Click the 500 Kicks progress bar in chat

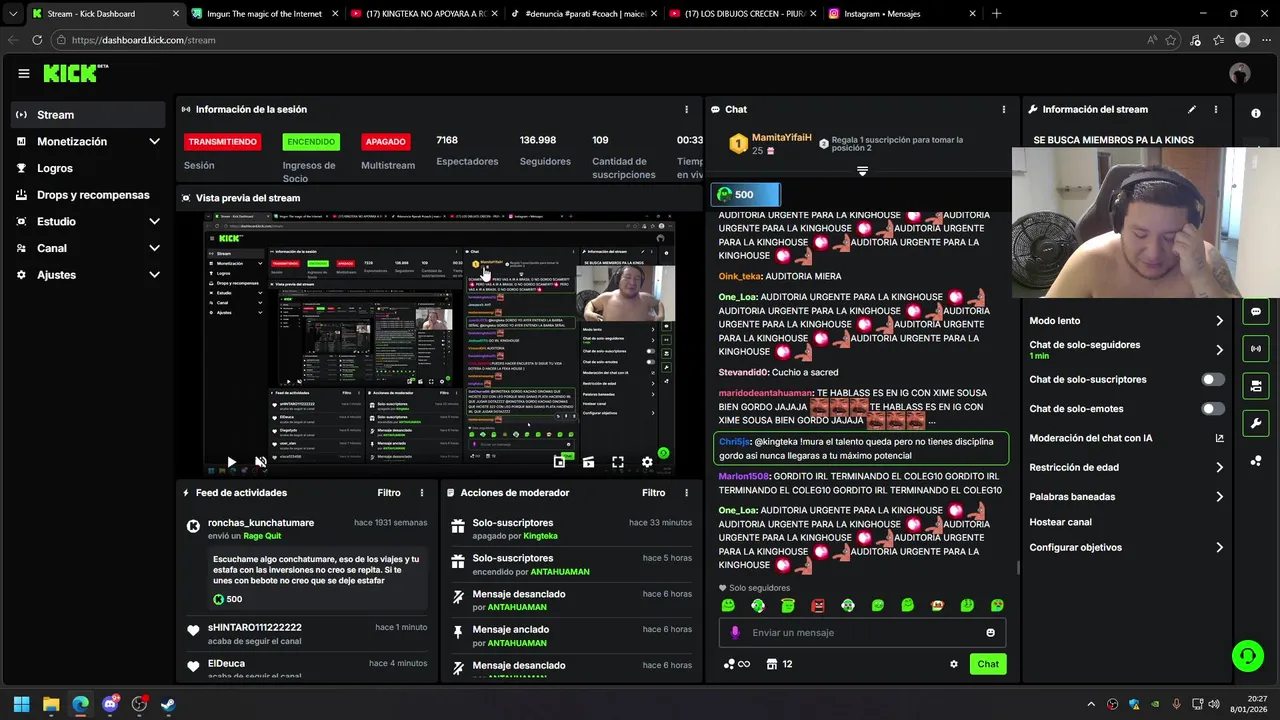(x=746, y=195)
